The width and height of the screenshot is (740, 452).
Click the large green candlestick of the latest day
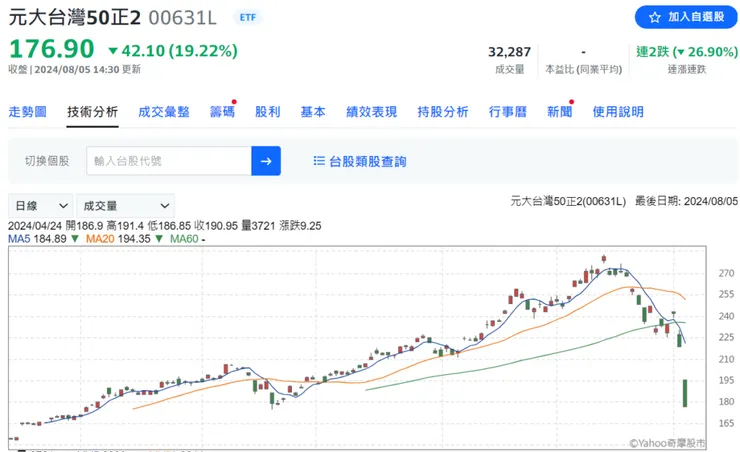click(685, 393)
